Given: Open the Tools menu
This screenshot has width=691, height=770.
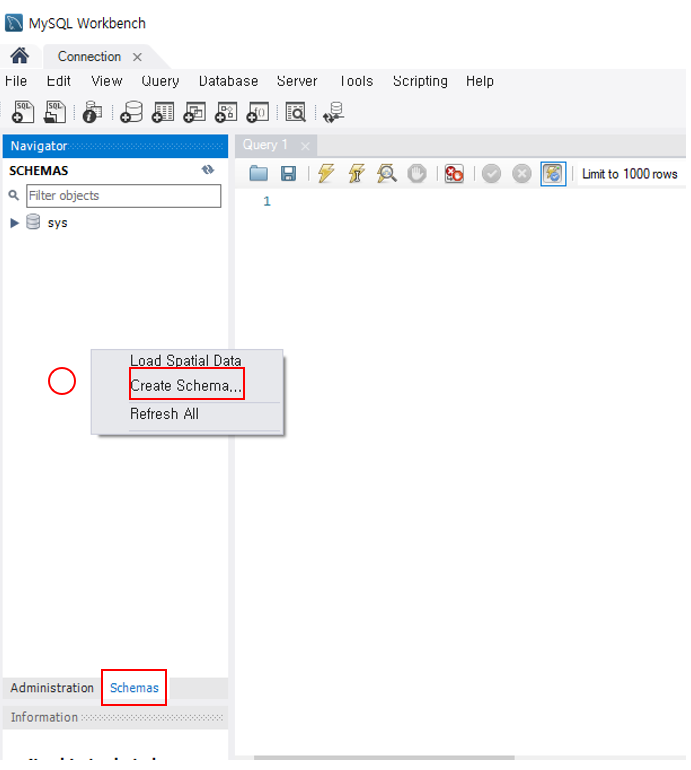Looking at the screenshot, I should pyautogui.click(x=357, y=81).
